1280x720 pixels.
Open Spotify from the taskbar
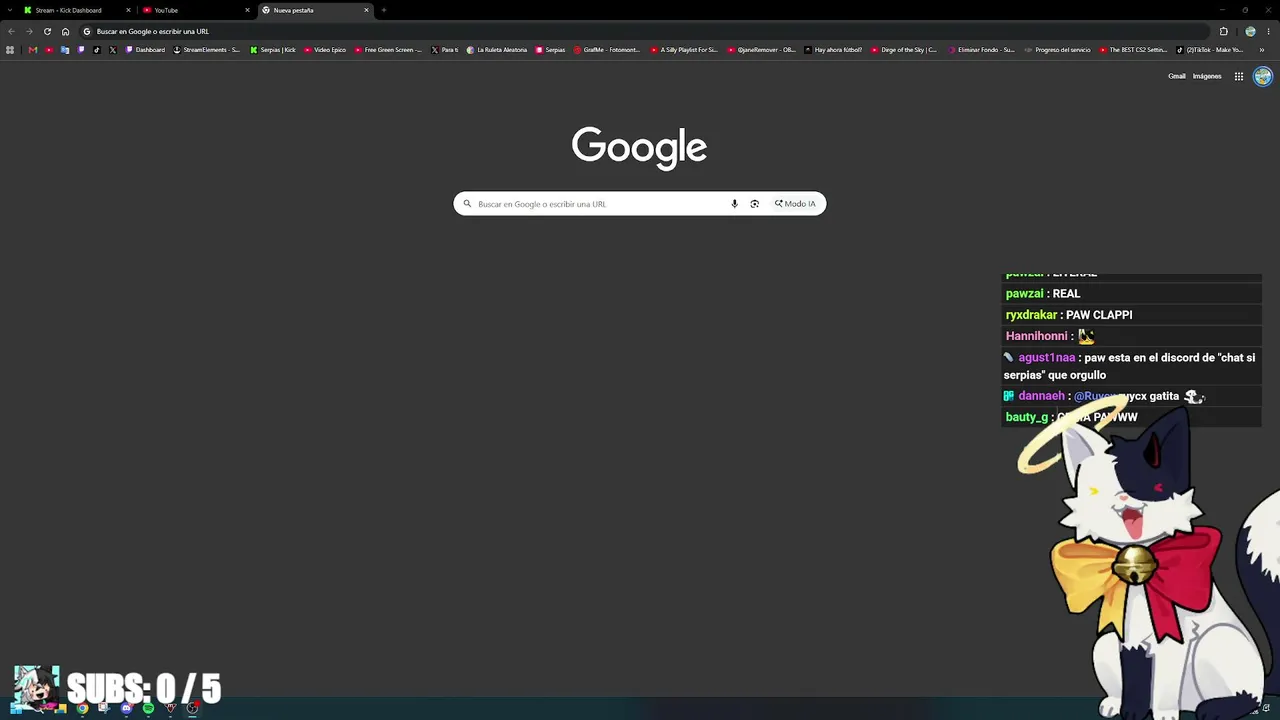(x=148, y=709)
